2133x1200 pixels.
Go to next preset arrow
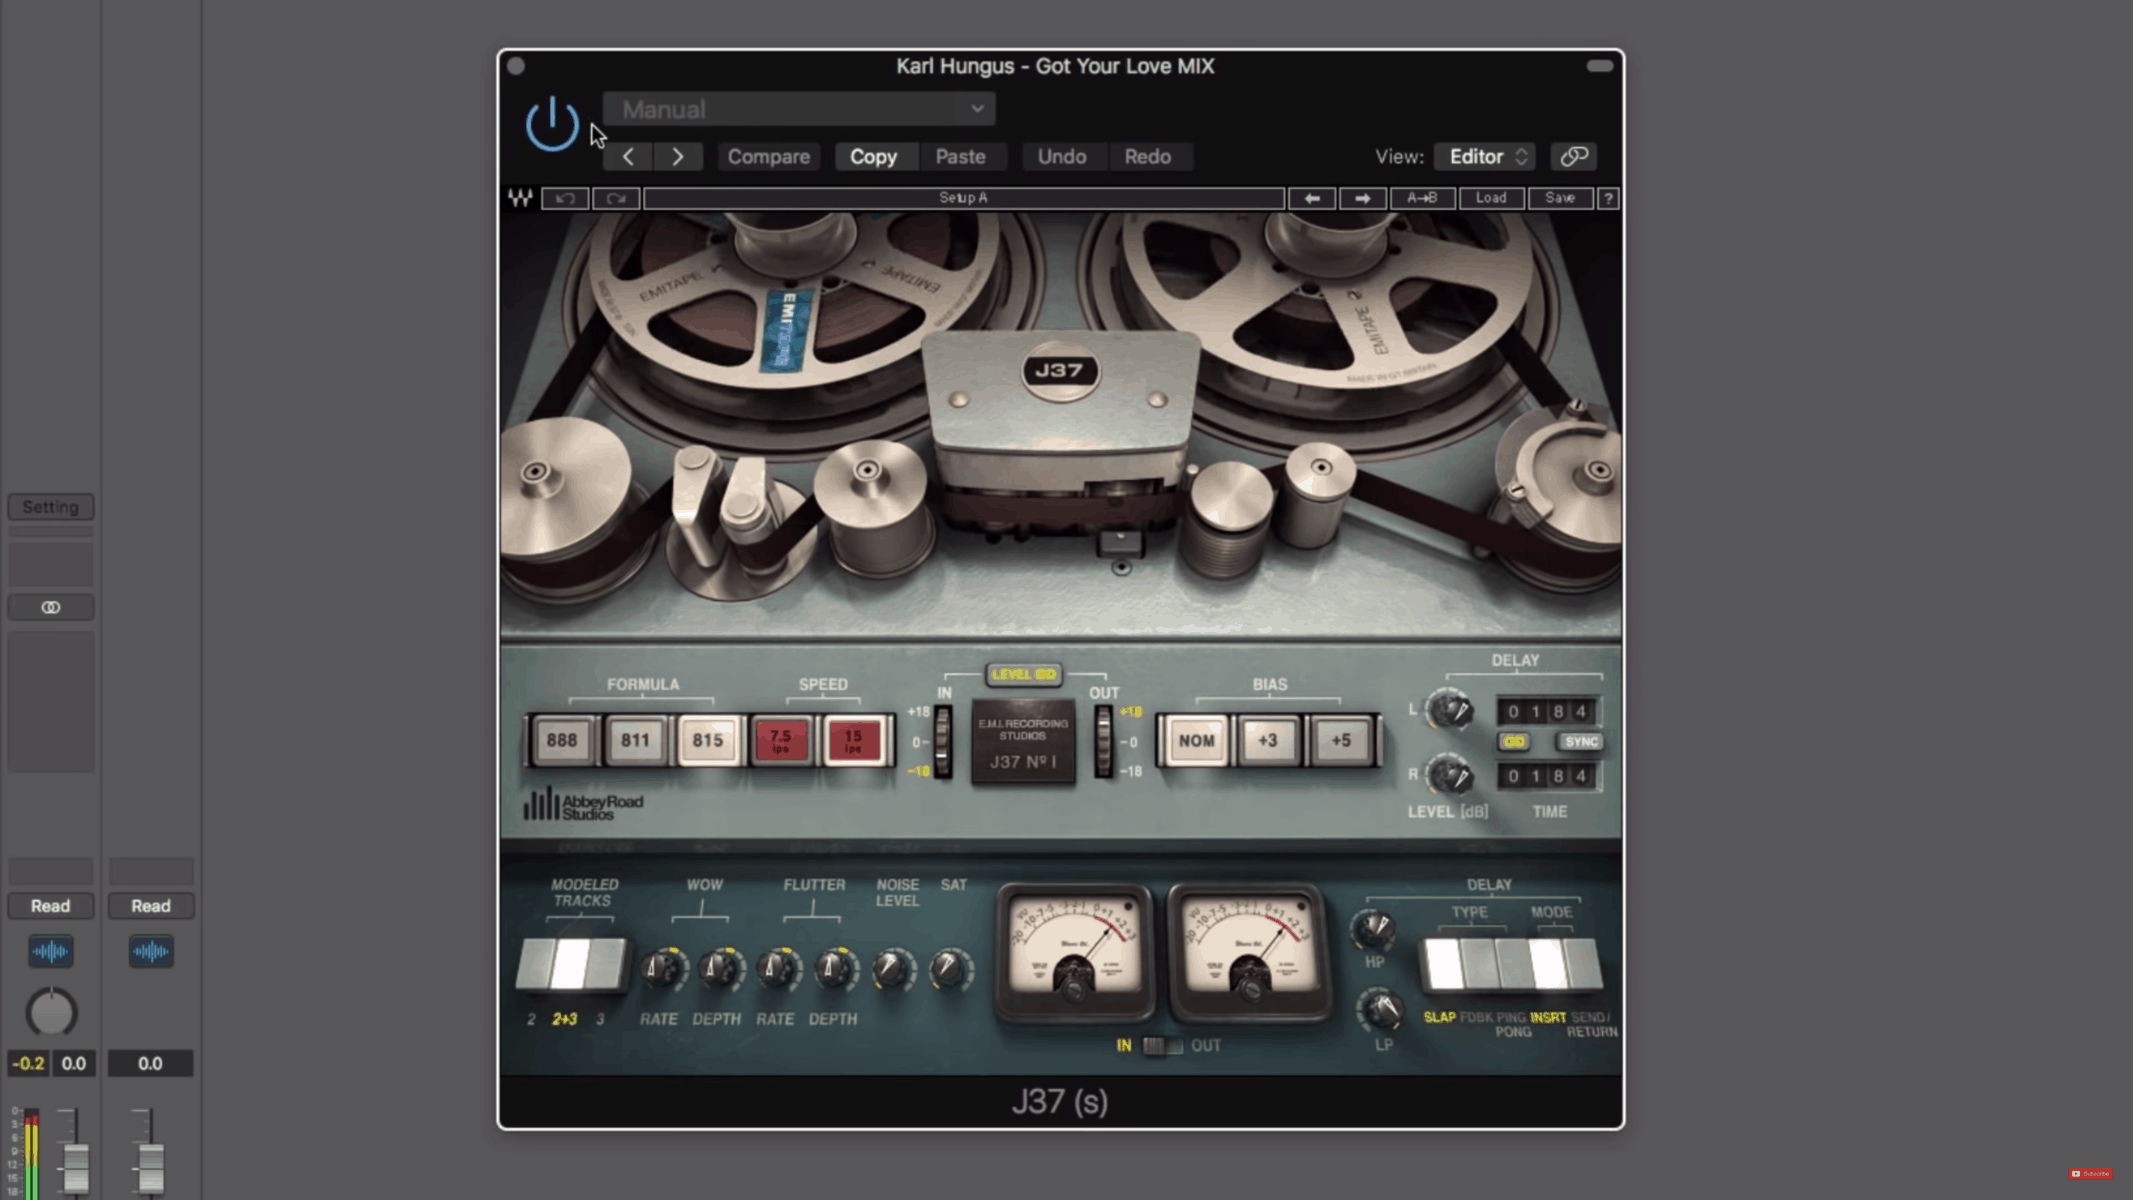[678, 157]
